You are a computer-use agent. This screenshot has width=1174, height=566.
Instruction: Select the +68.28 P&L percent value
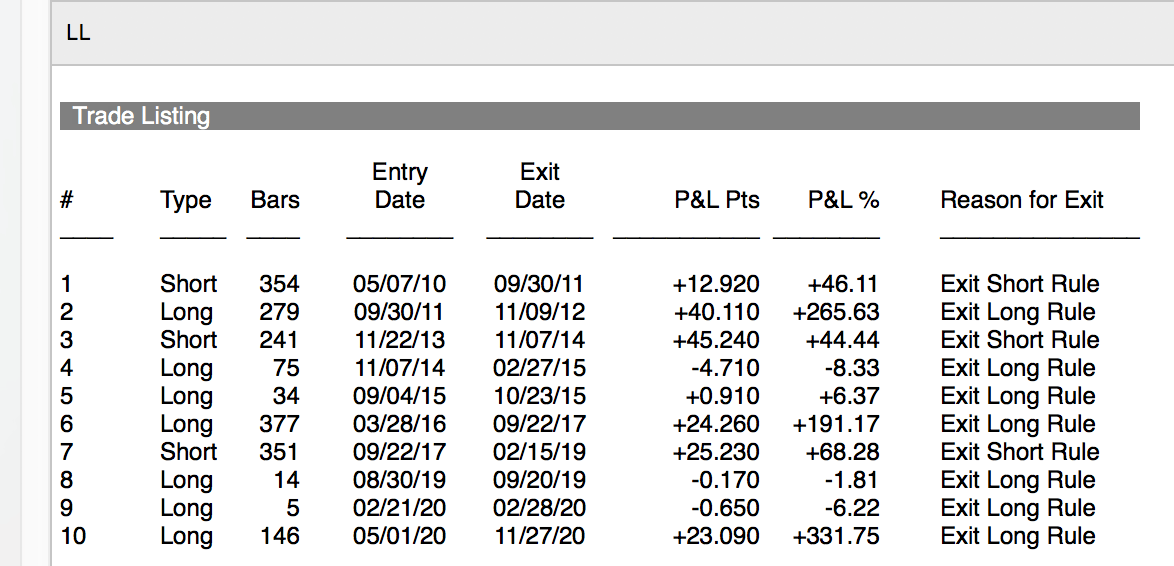click(842, 452)
